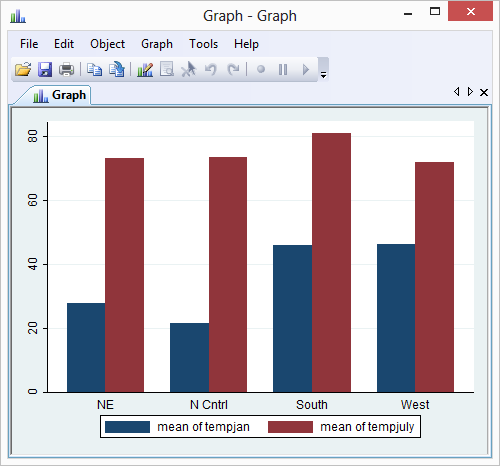Click the Open folder toolbar icon
Screen dimensions: 500x466
(23, 69)
